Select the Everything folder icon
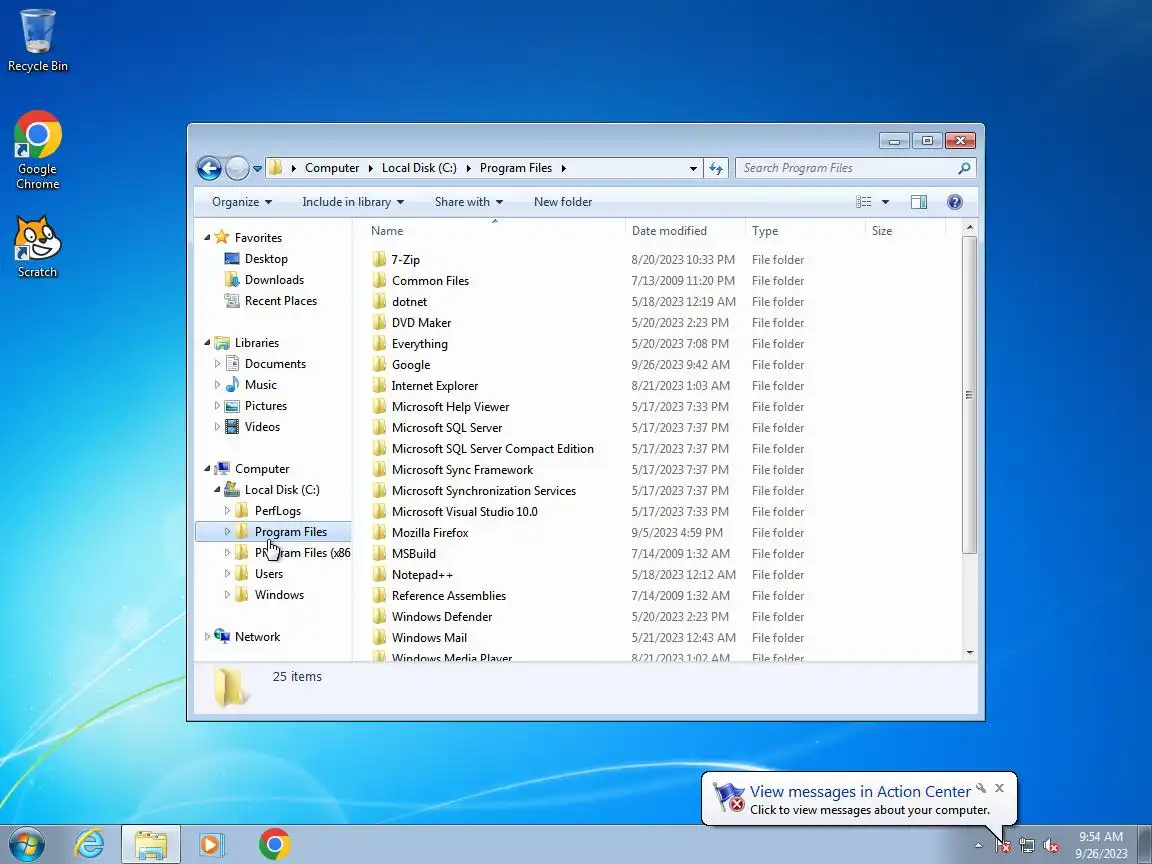 click(x=379, y=343)
